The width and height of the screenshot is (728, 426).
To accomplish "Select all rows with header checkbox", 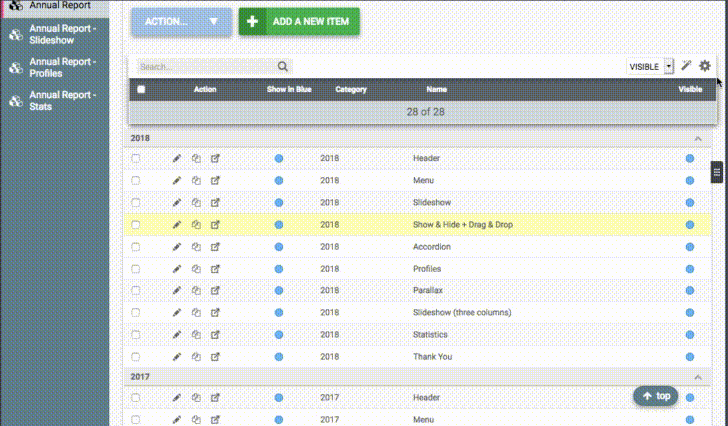I will click(141, 90).
